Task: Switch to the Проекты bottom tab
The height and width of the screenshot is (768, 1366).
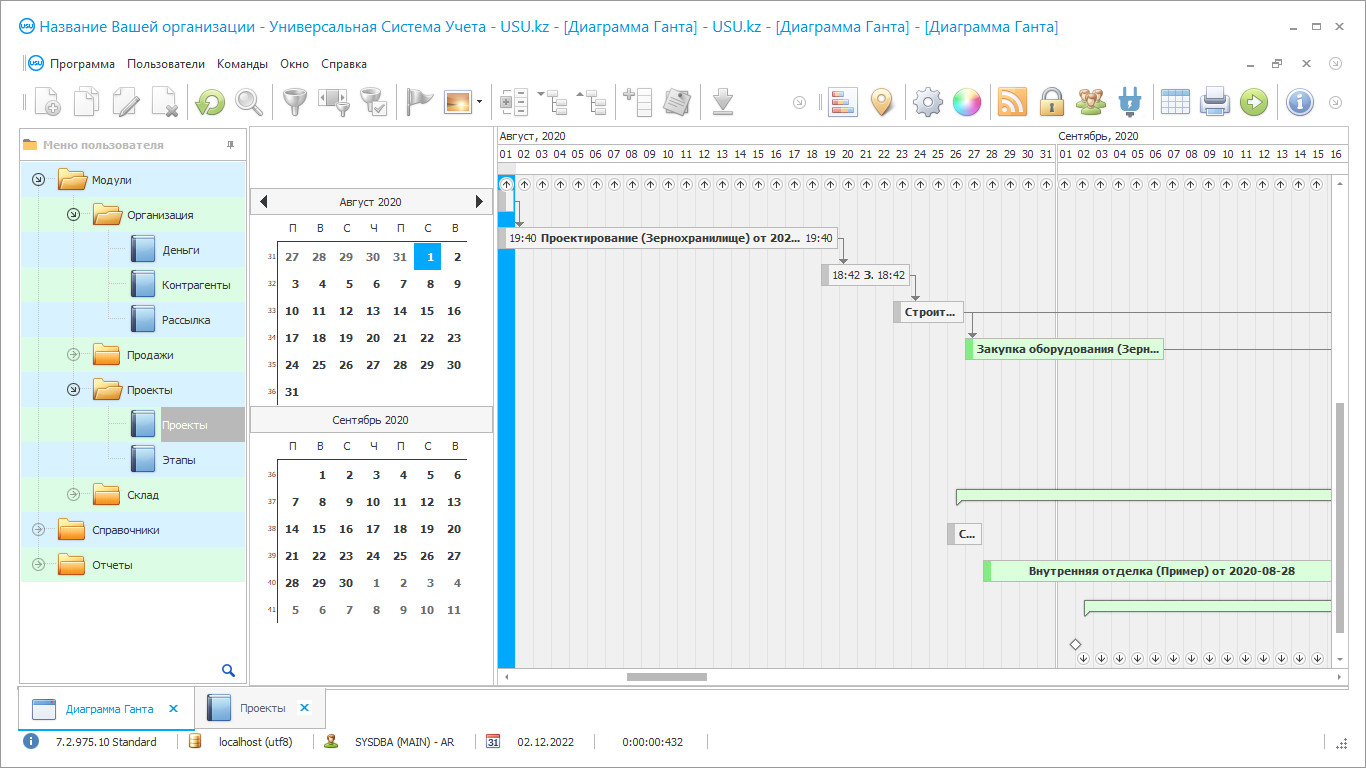Action: pyautogui.click(x=262, y=708)
